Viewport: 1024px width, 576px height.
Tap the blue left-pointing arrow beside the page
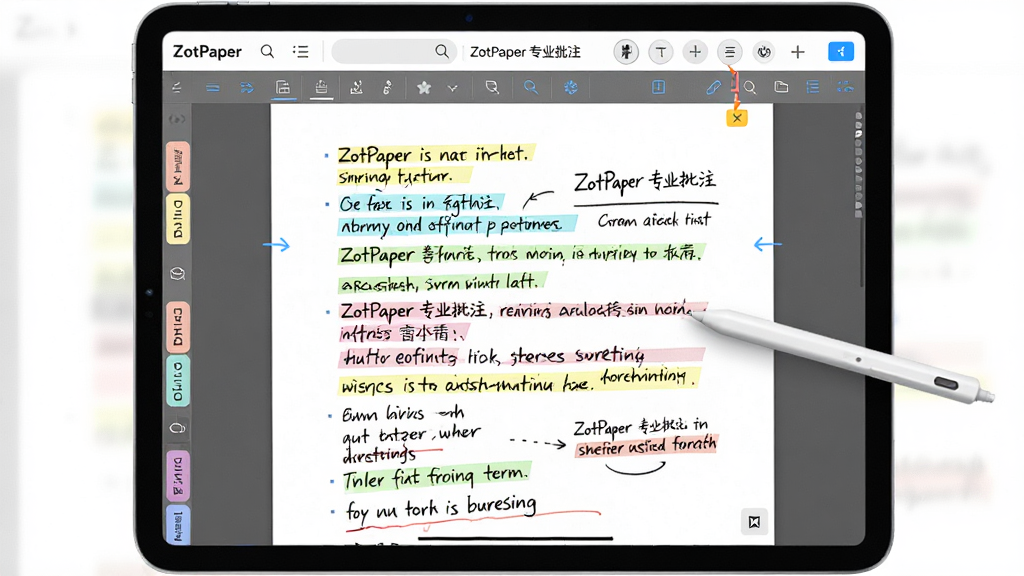[767, 244]
